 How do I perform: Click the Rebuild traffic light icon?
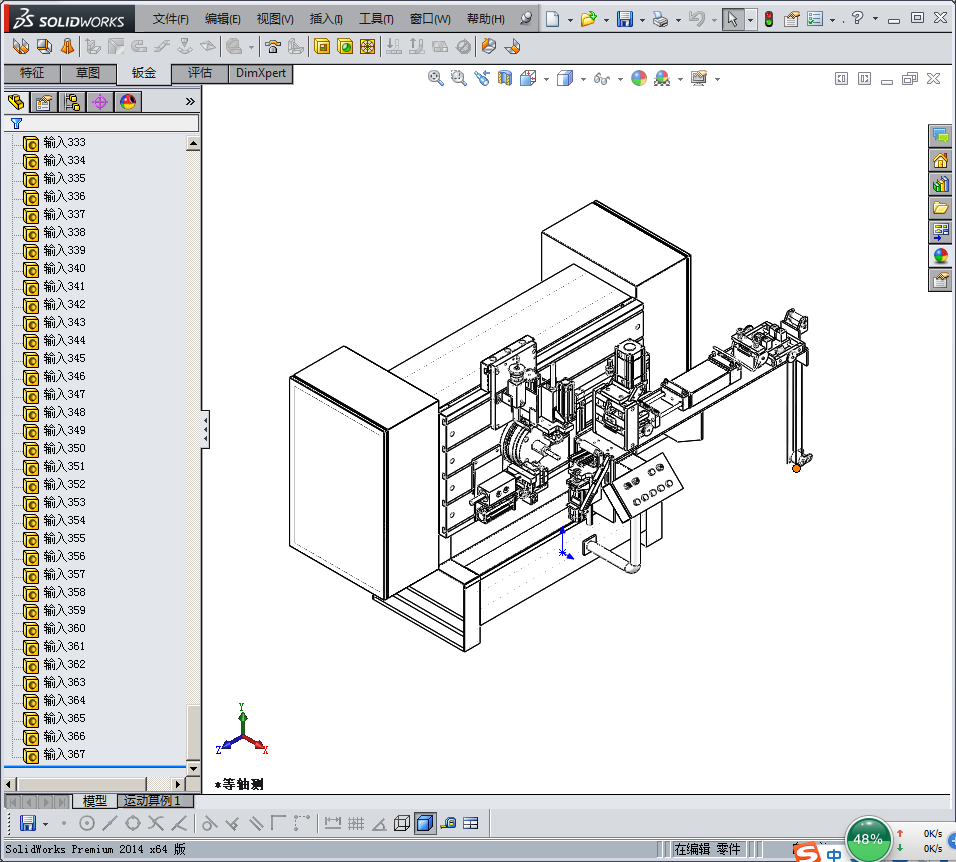click(x=769, y=19)
